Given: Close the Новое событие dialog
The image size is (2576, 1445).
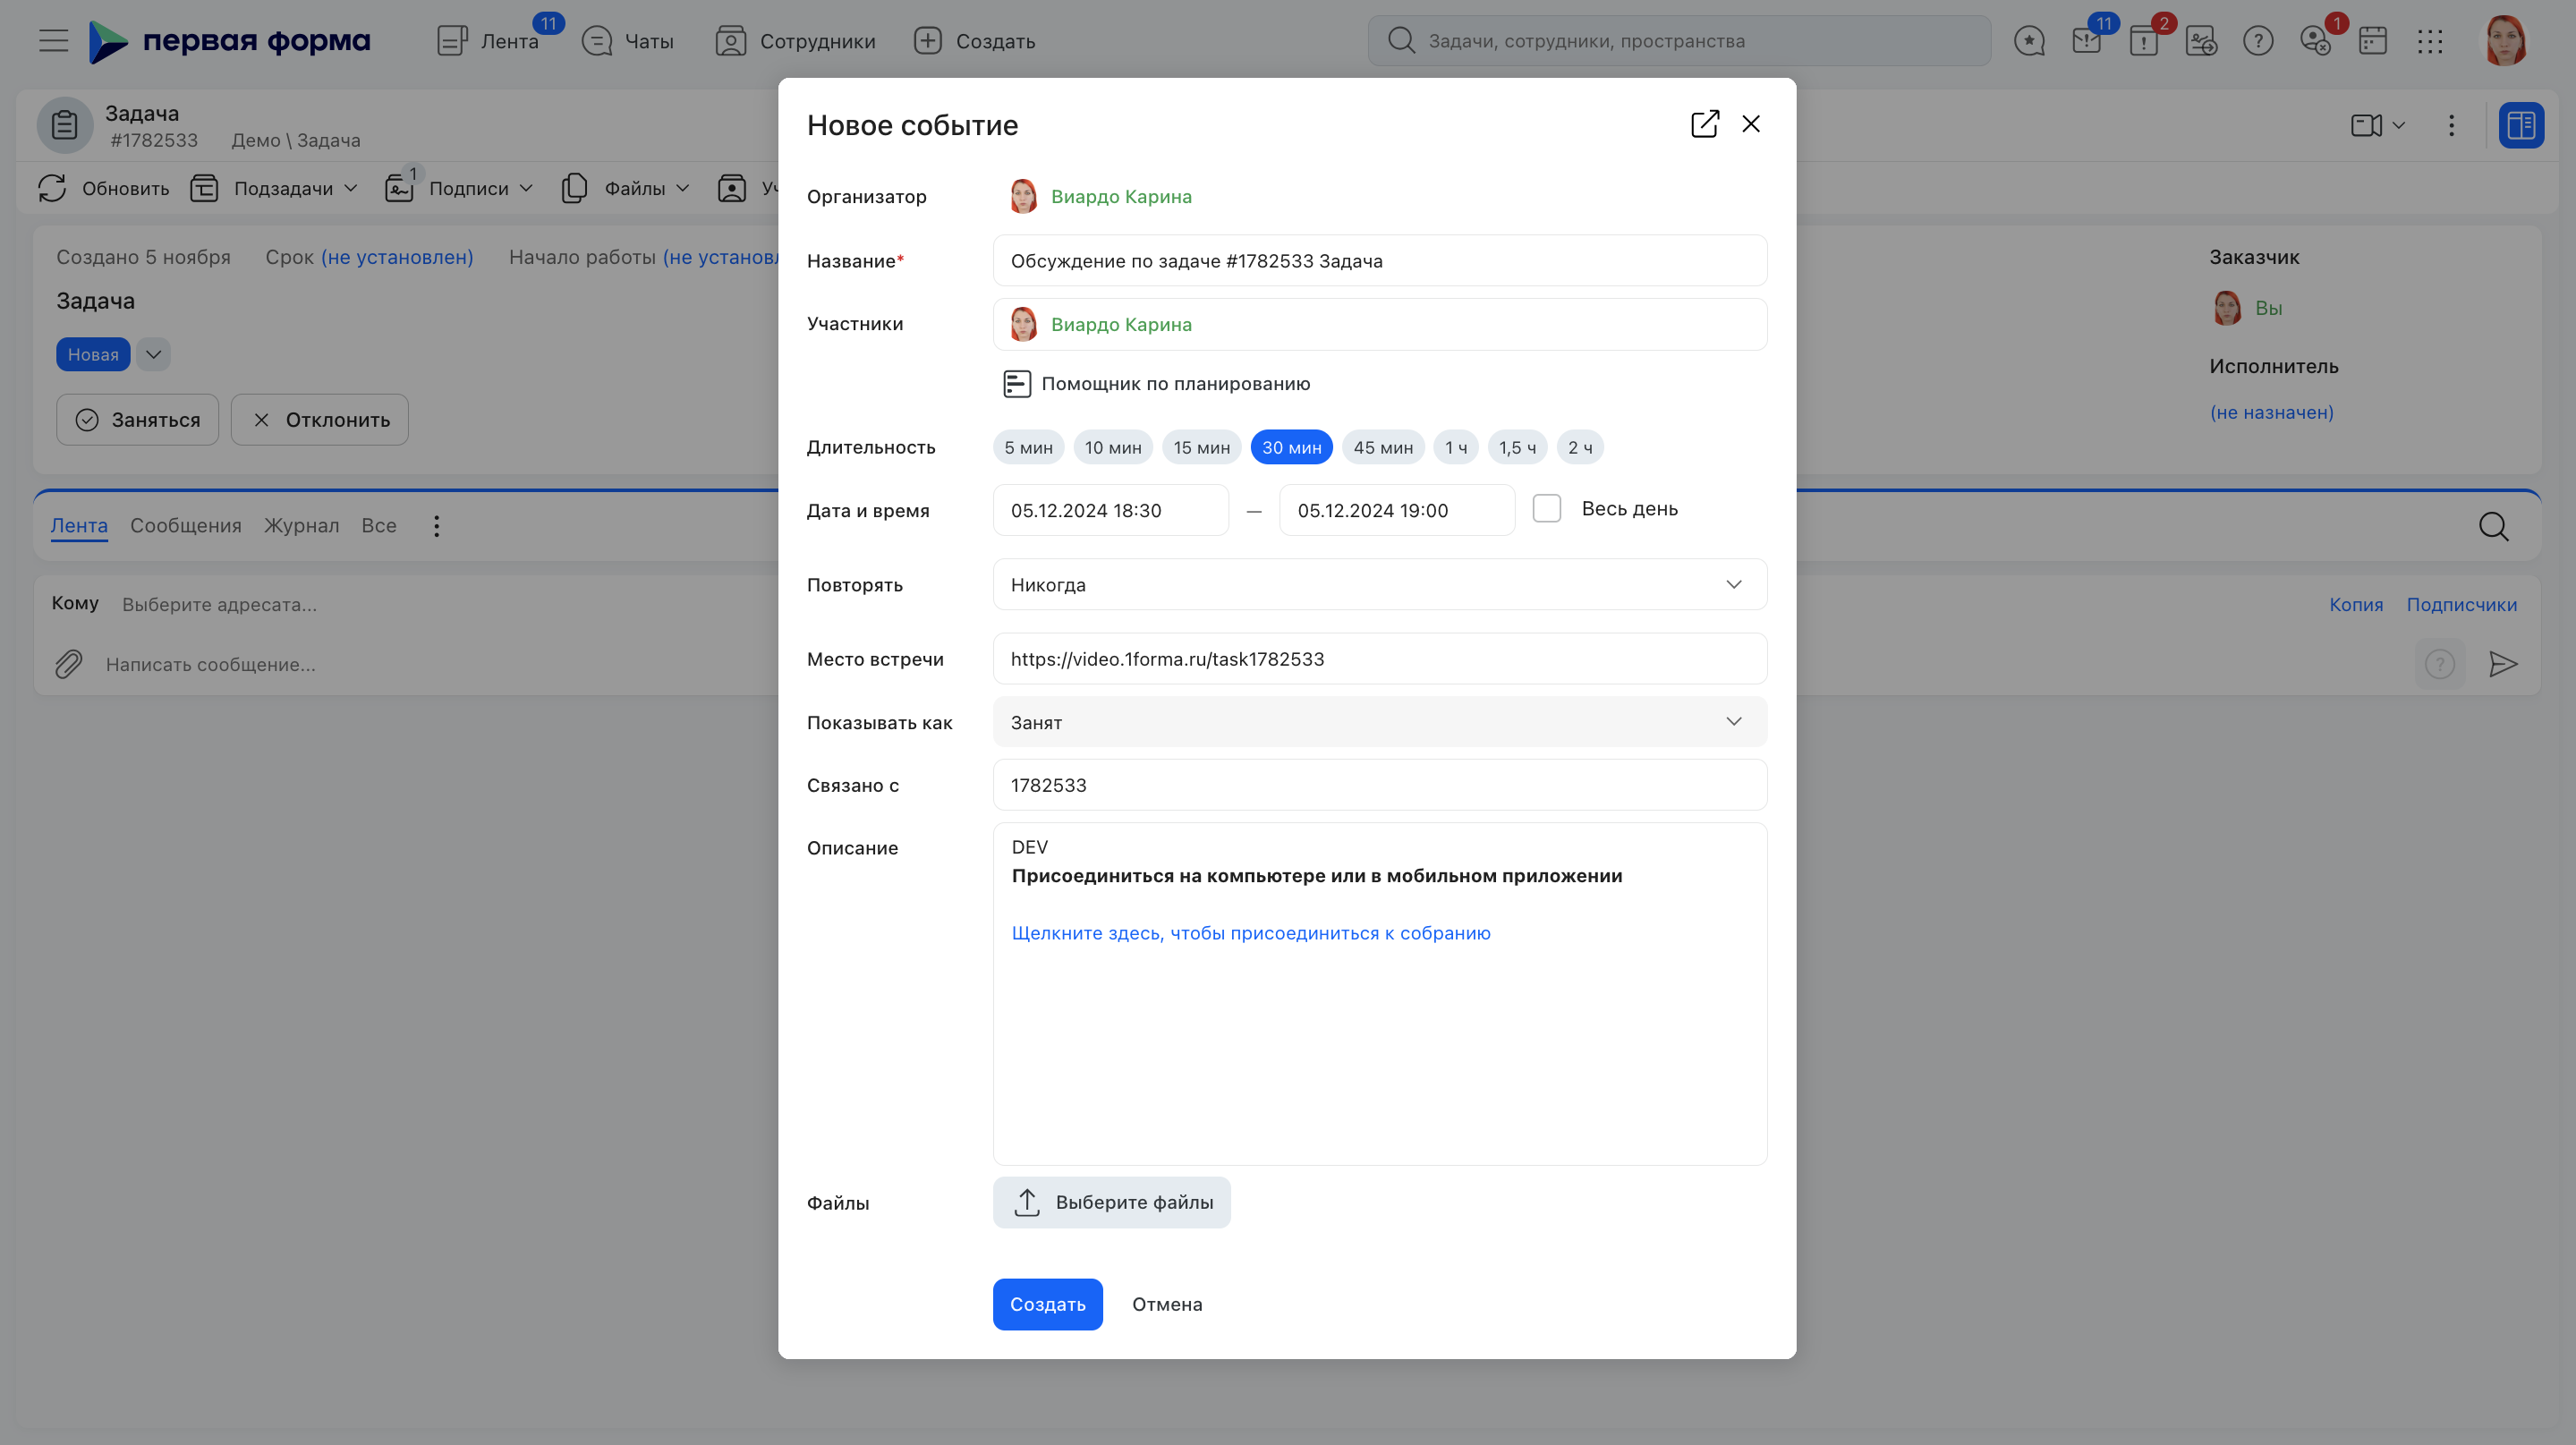Looking at the screenshot, I should [x=1751, y=124].
